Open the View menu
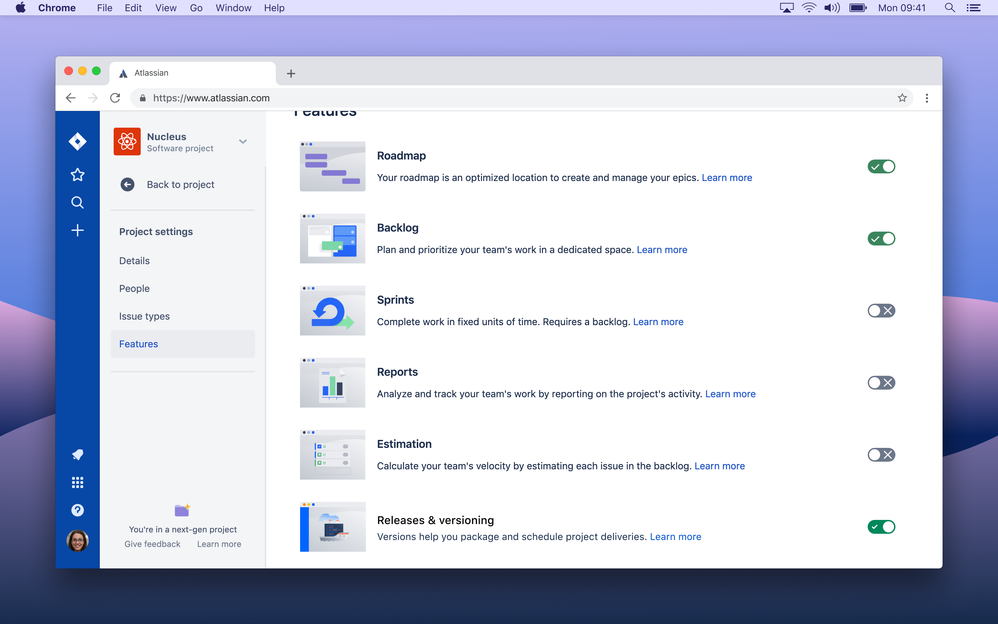The height and width of the screenshot is (624, 998). click(x=165, y=8)
